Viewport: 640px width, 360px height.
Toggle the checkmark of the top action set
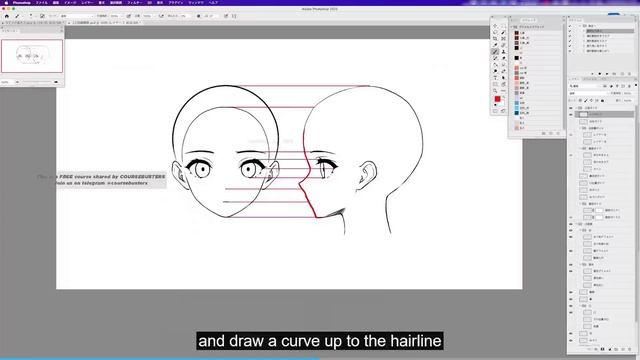point(570,26)
